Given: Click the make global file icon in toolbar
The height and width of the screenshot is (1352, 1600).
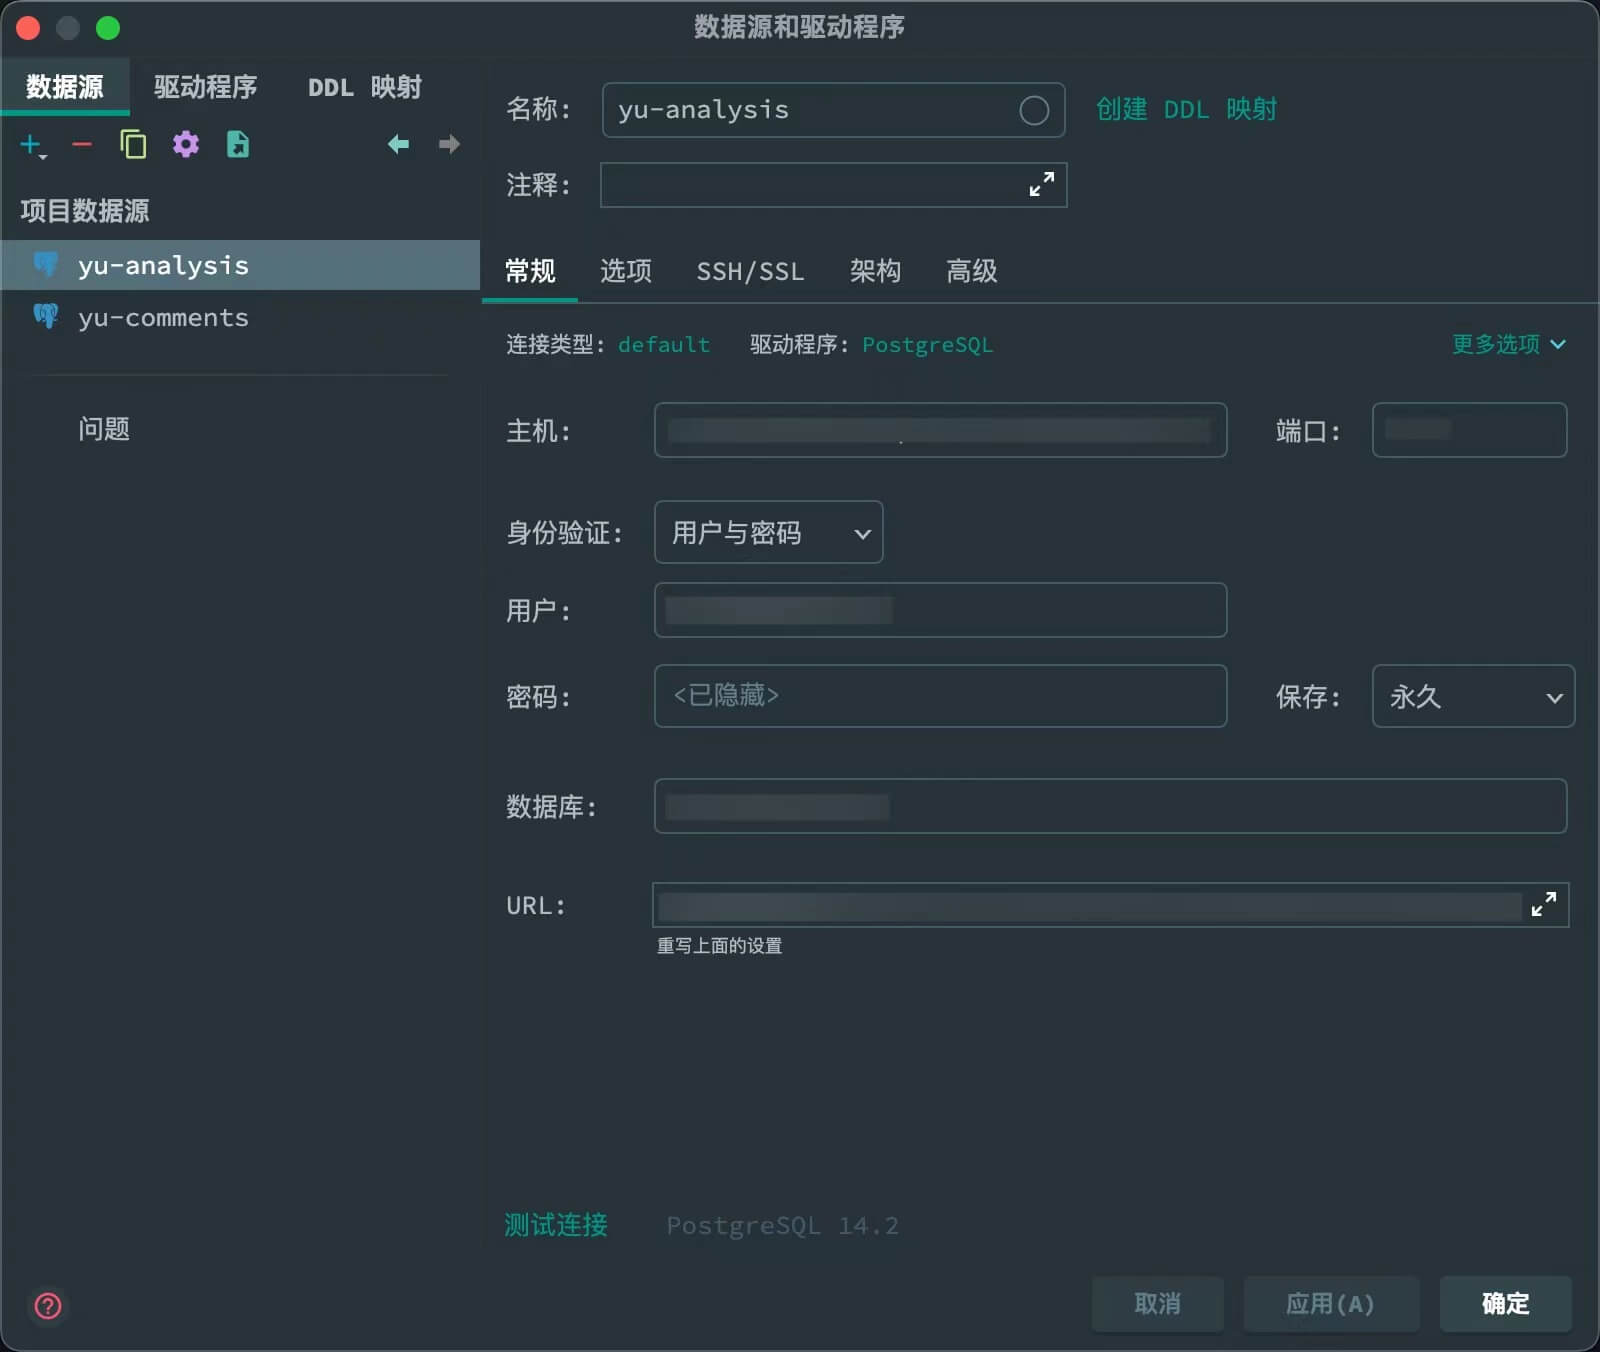Looking at the screenshot, I should click(x=238, y=145).
